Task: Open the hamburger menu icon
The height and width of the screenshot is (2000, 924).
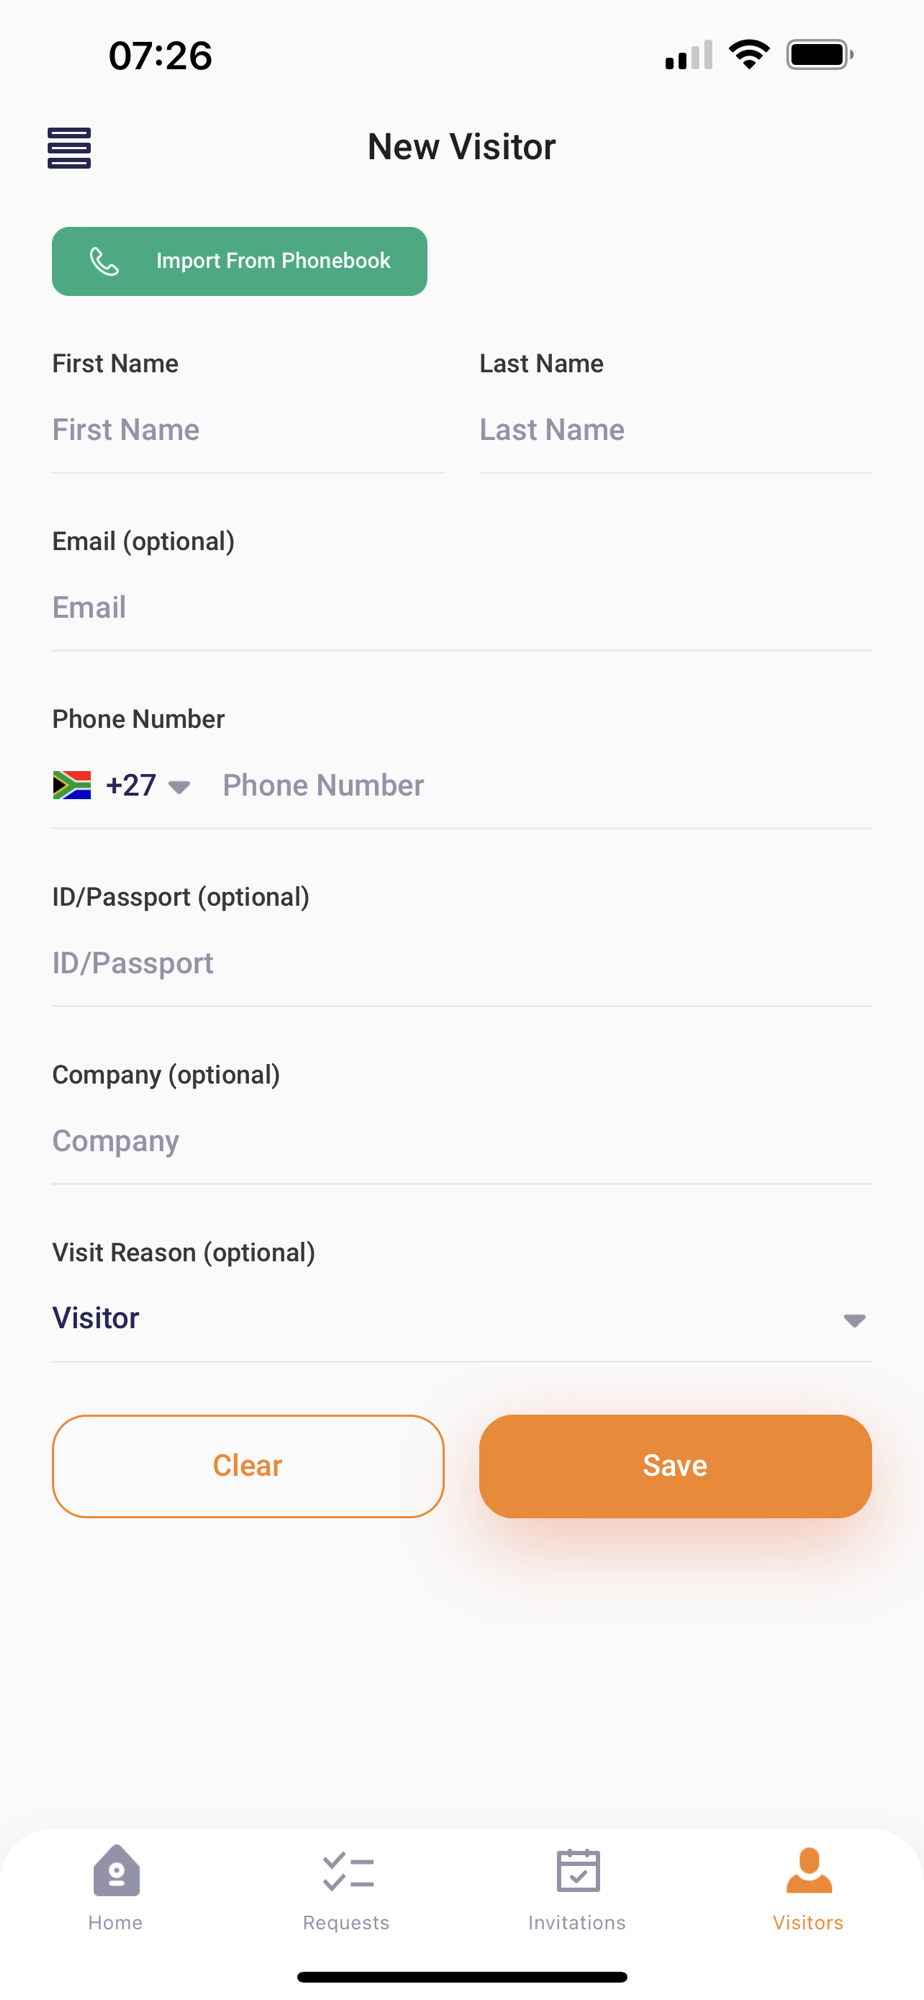Action: click(x=69, y=148)
